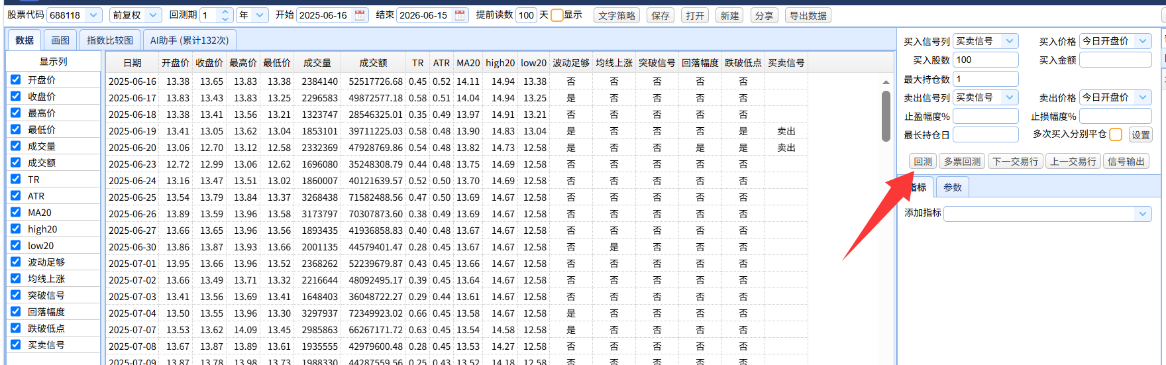Image resolution: width=1166 pixels, height=365 pixels.
Task: Click the 保存 button
Action: tap(660, 16)
